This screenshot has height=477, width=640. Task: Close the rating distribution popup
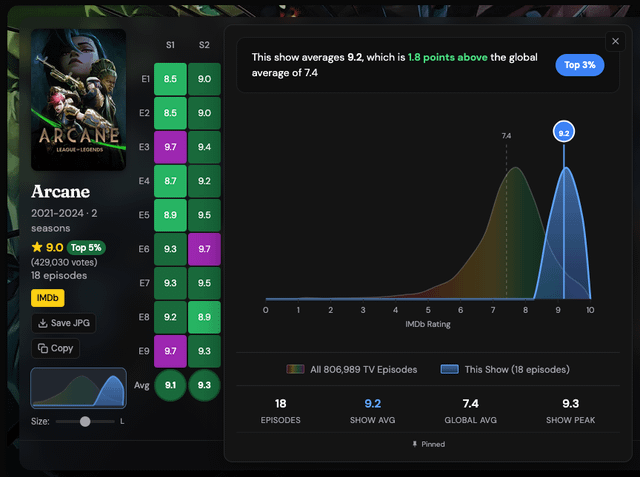pos(614,41)
